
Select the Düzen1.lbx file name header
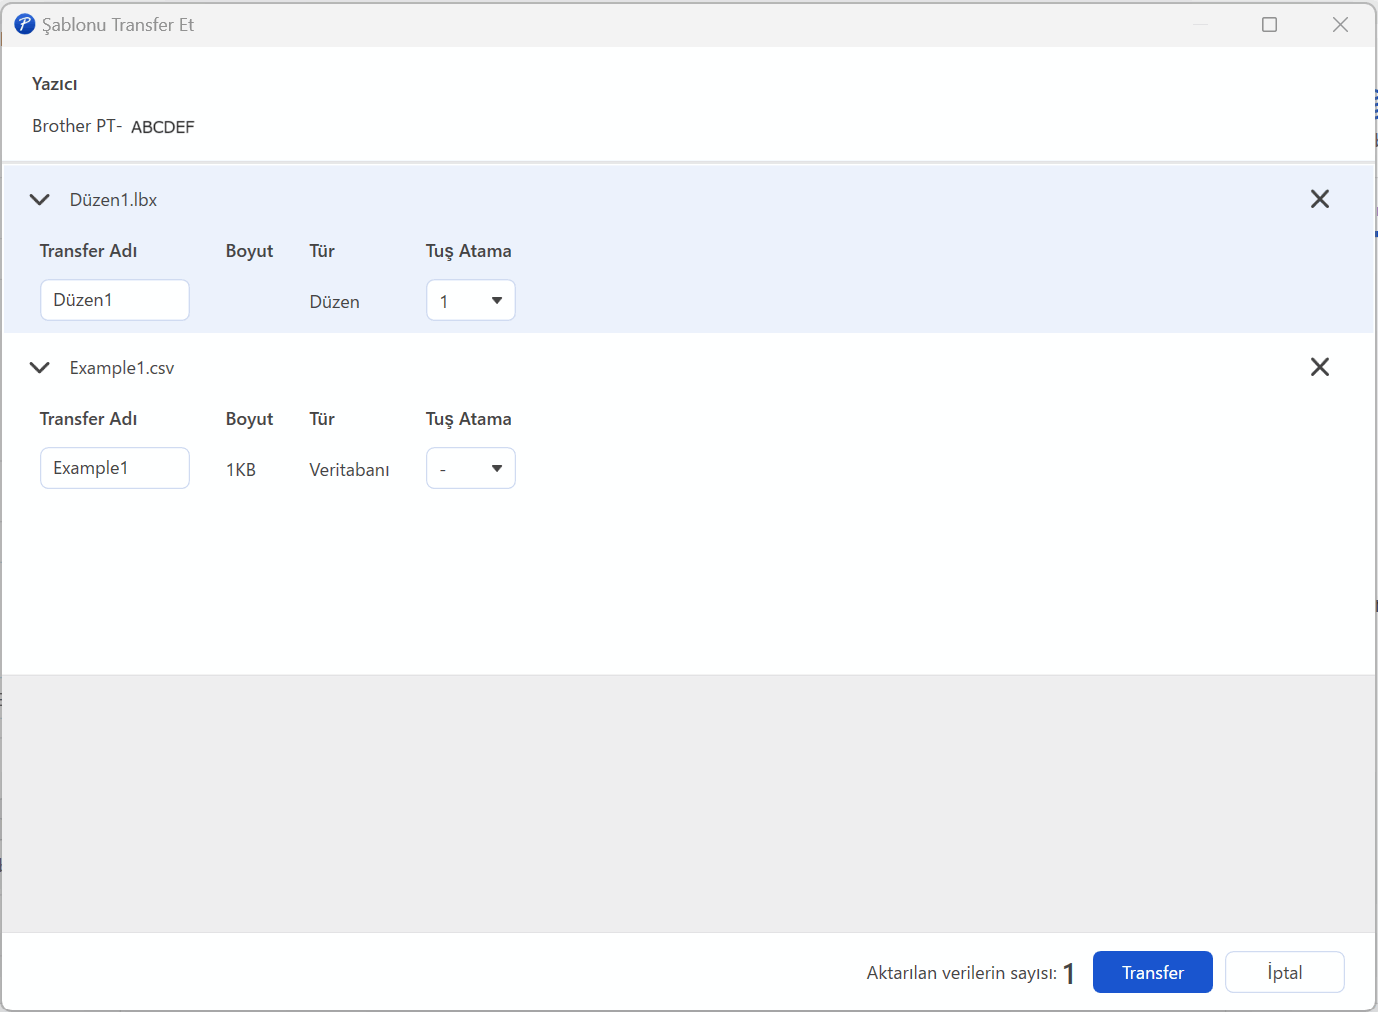click(113, 200)
